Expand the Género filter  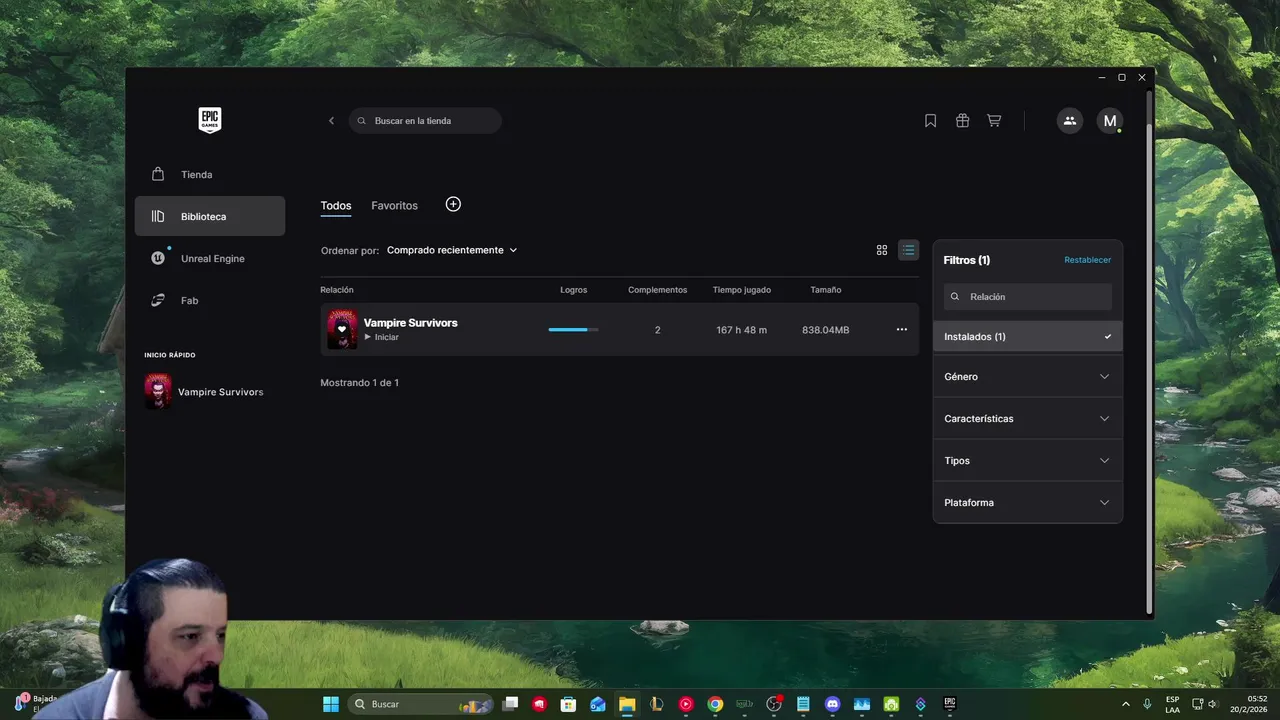pyautogui.click(x=1028, y=377)
